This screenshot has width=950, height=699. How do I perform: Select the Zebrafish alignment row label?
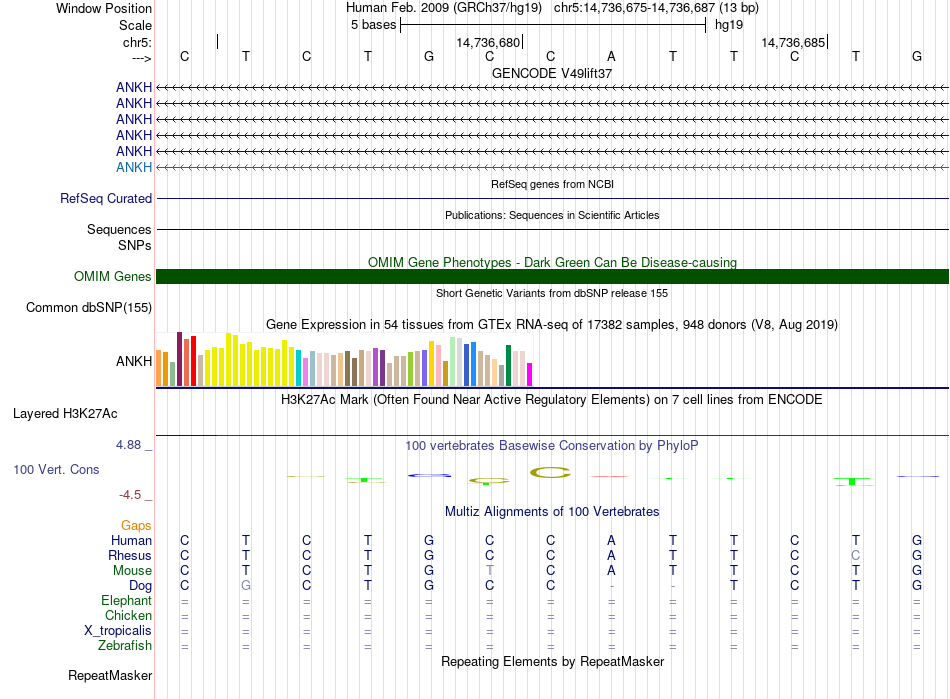point(125,646)
